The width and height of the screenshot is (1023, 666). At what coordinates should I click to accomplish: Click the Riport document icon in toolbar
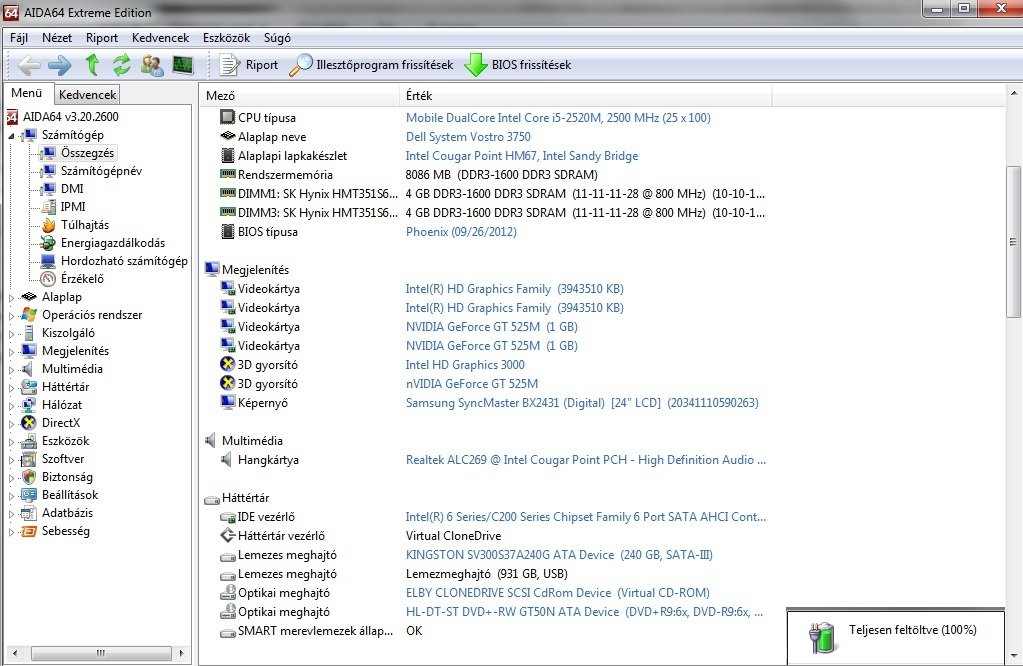pos(229,65)
